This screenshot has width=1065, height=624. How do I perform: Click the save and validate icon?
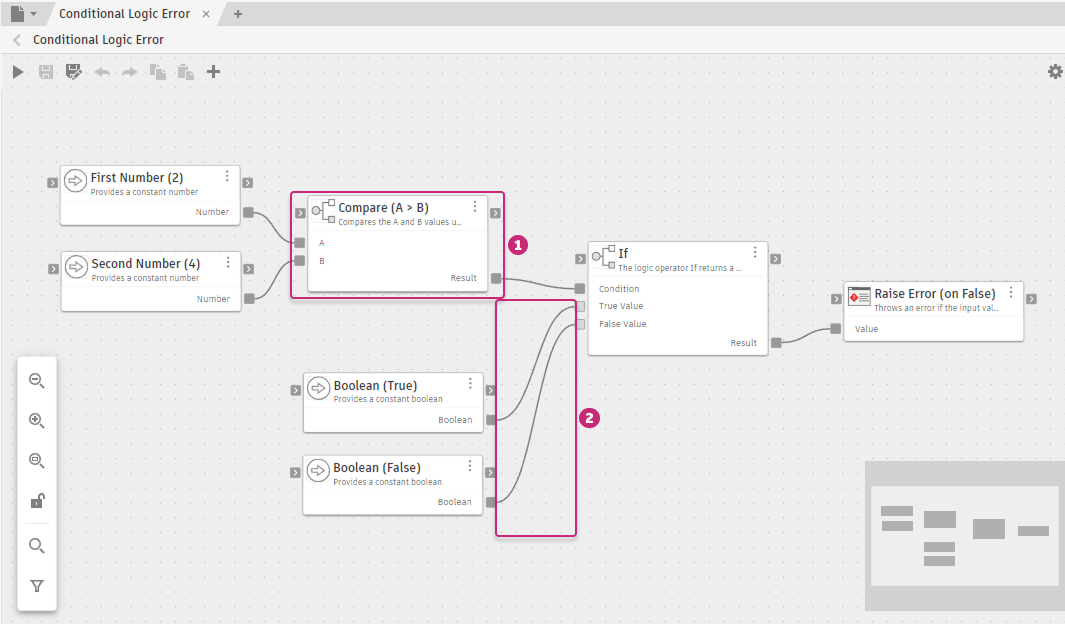coord(73,72)
